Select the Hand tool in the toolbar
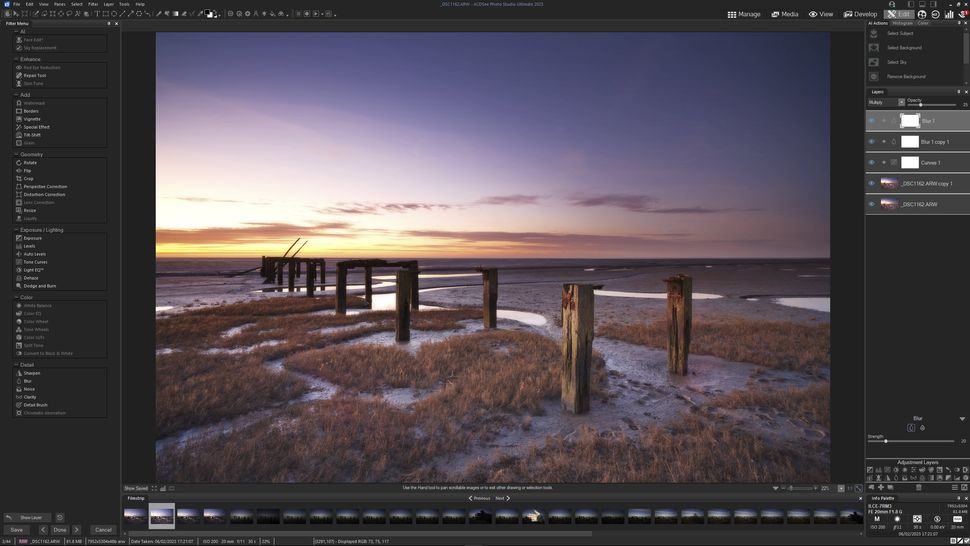This screenshot has width=970, height=546. pyautogui.click(x=7, y=14)
